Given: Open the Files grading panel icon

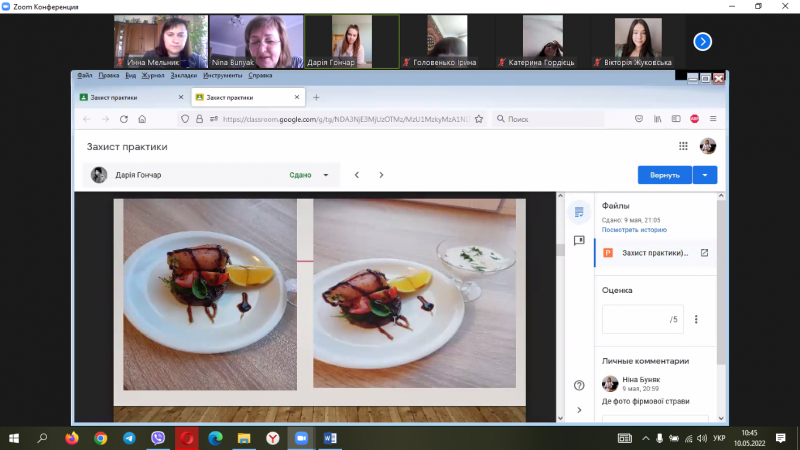Looking at the screenshot, I should 579,212.
